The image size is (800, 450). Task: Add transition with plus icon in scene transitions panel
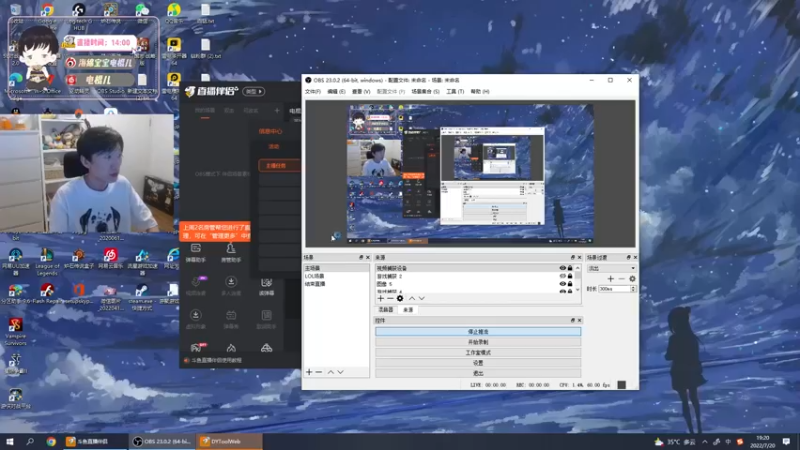(611, 279)
